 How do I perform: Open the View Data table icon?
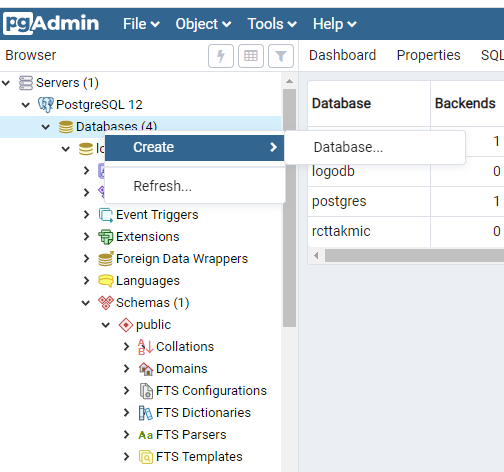click(x=251, y=56)
